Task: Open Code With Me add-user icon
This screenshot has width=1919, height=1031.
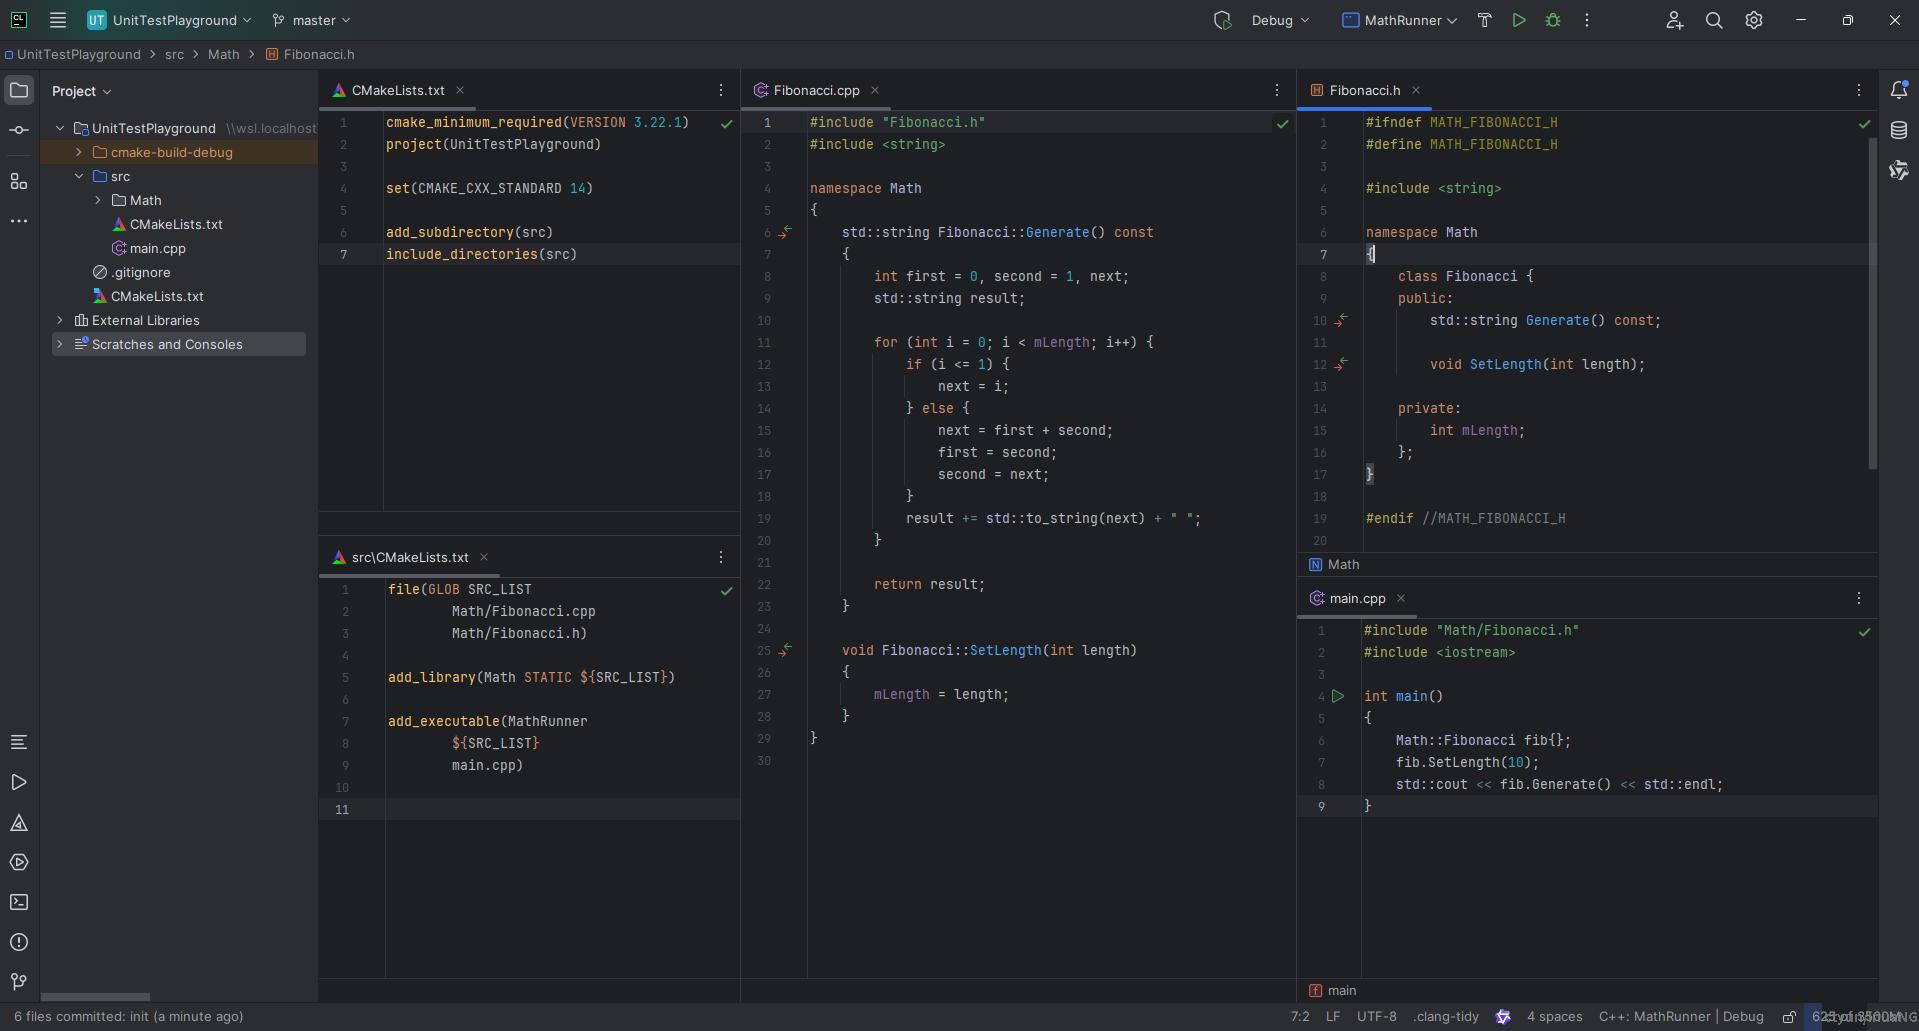Action: pyautogui.click(x=1674, y=20)
